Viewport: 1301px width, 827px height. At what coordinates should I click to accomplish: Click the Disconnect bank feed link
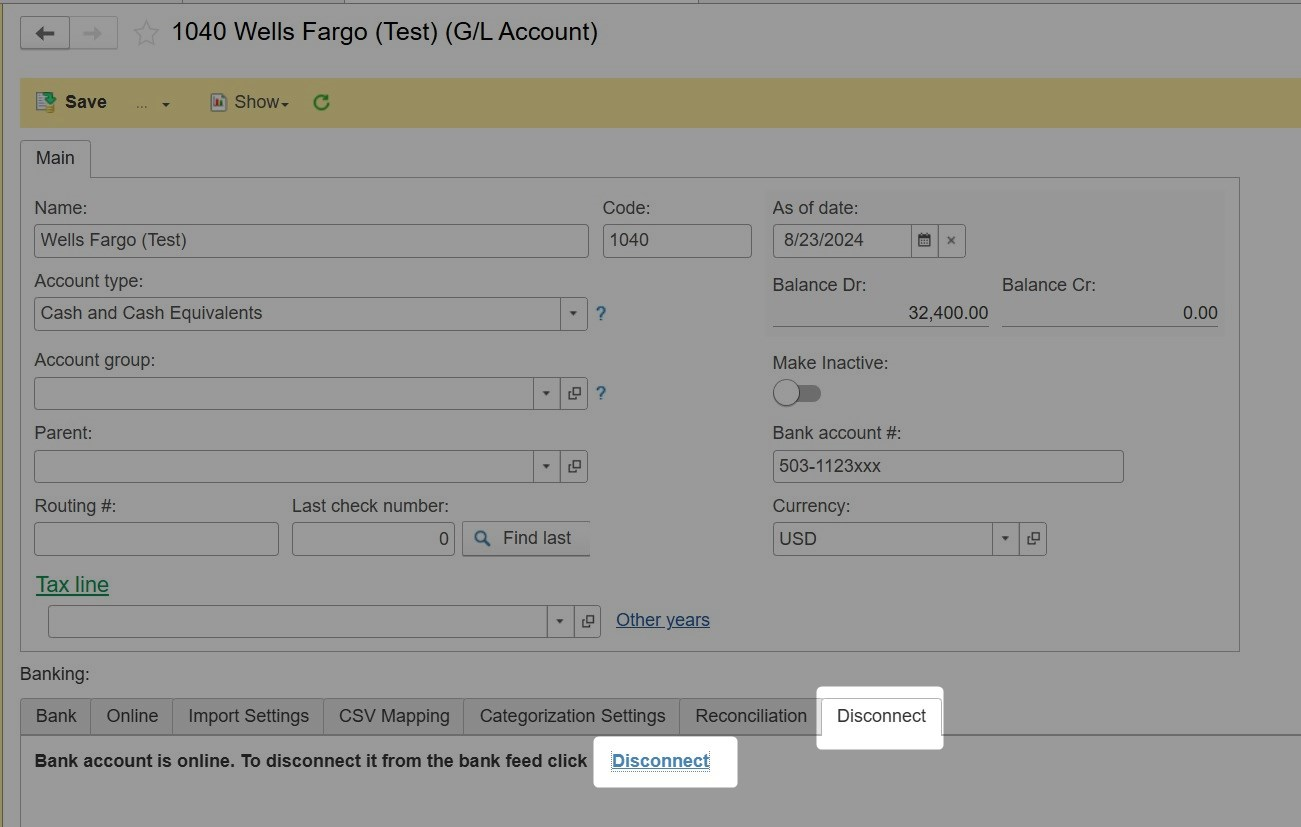click(x=661, y=761)
